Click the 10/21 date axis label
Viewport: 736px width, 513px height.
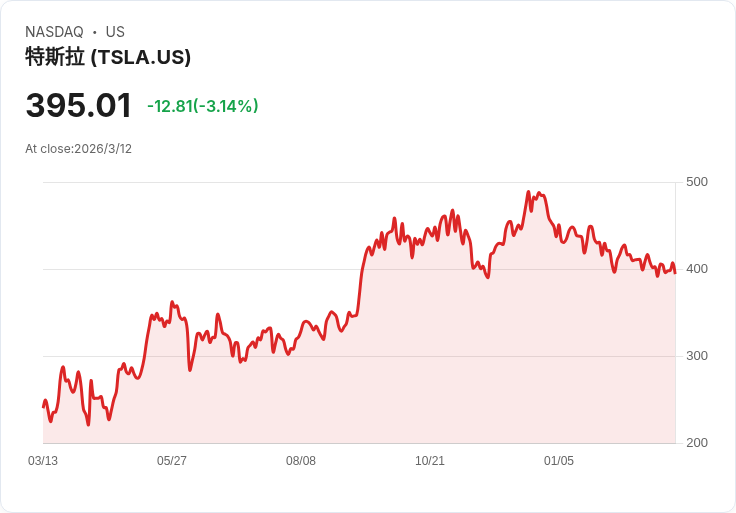pyautogui.click(x=429, y=461)
